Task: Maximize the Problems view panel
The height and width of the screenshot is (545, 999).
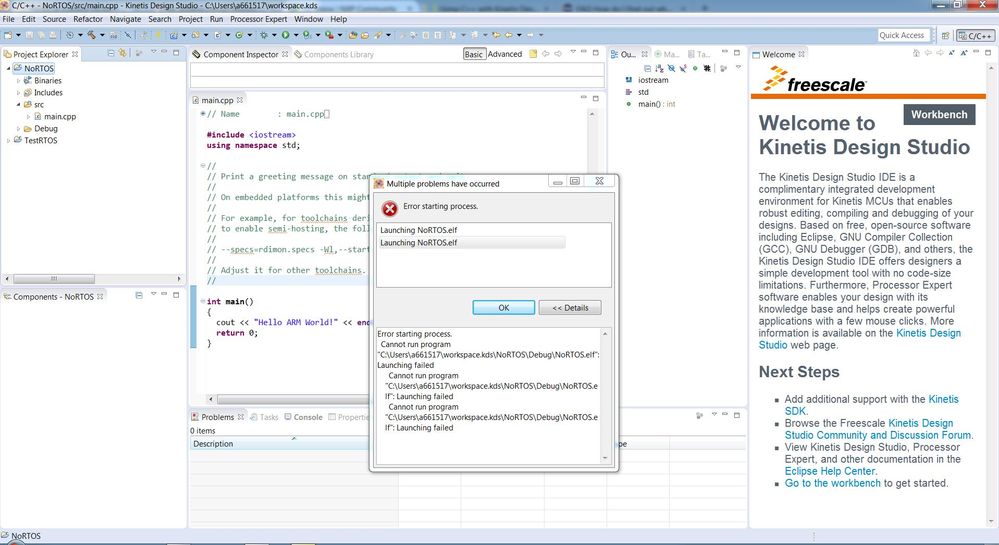Action: click(737, 415)
